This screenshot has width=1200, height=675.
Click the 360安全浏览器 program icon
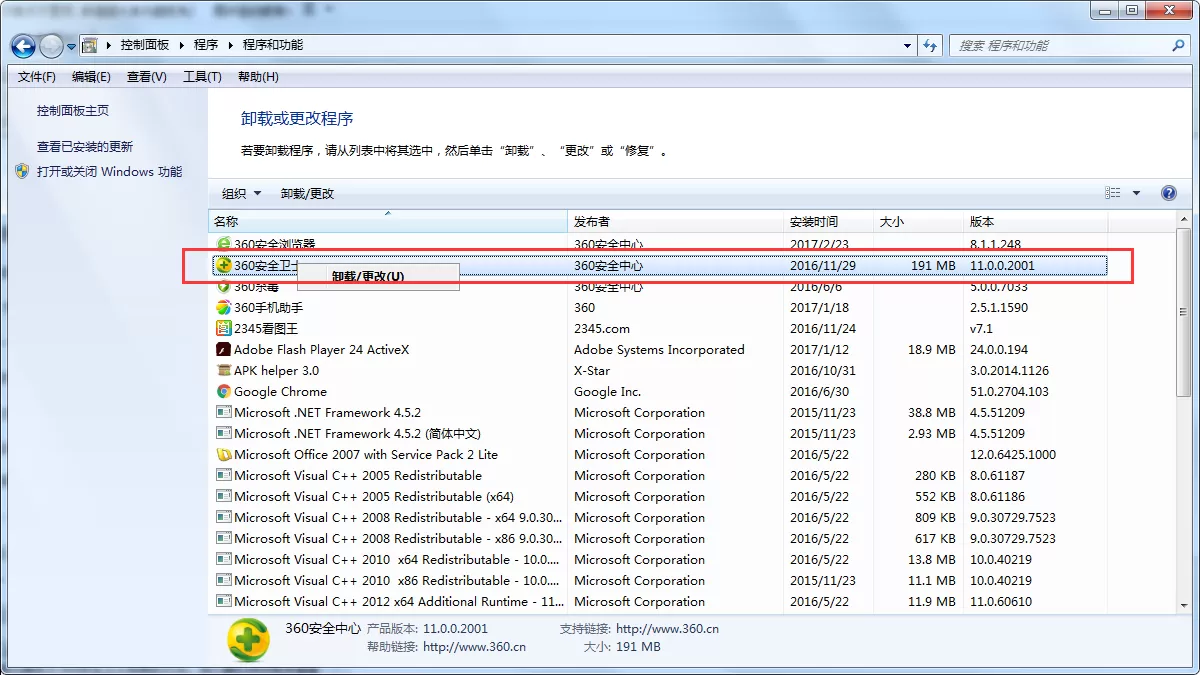click(x=224, y=244)
